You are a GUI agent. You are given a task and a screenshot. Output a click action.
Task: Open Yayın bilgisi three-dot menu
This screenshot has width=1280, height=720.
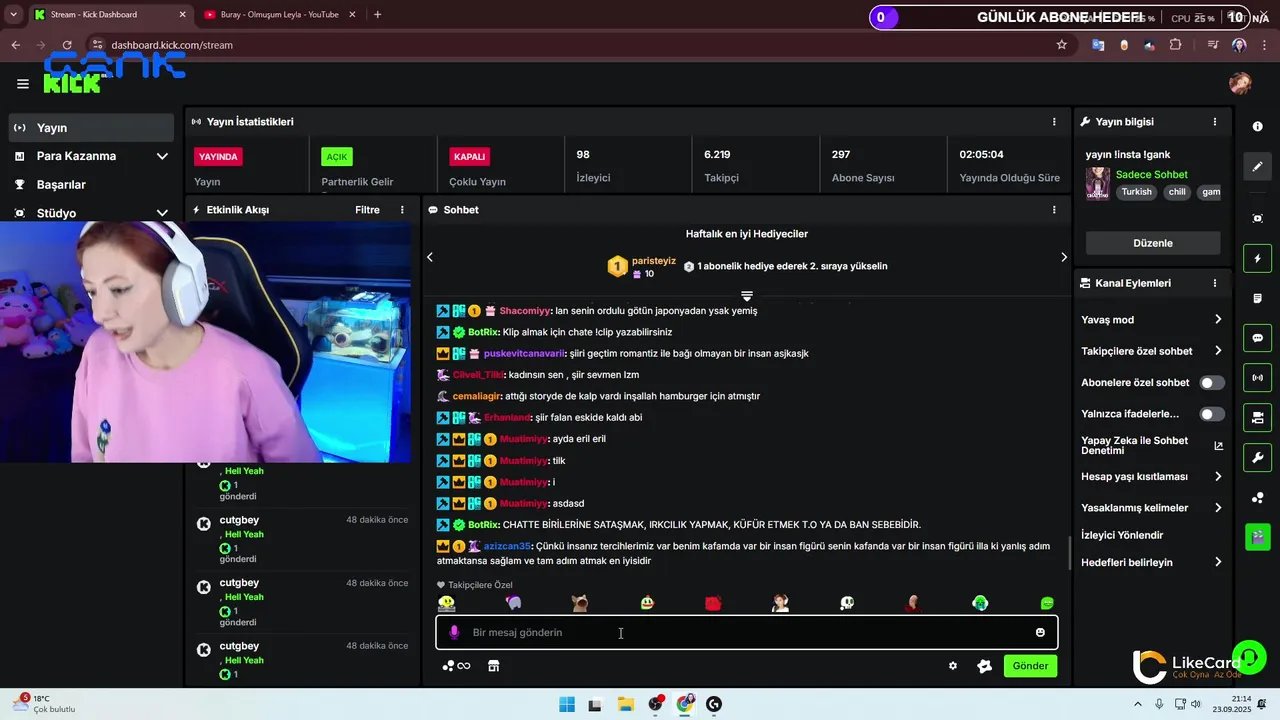click(x=1215, y=122)
